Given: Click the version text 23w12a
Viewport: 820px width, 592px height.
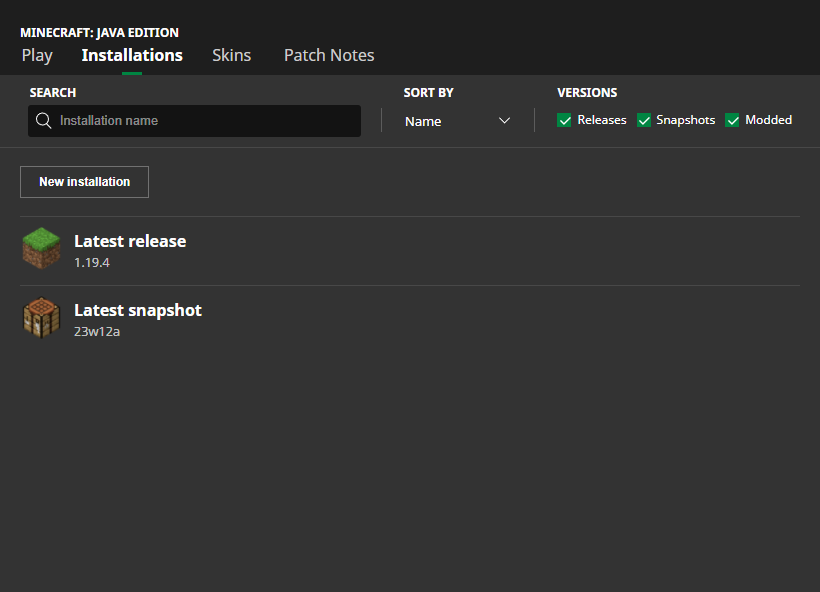Looking at the screenshot, I should [97, 332].
